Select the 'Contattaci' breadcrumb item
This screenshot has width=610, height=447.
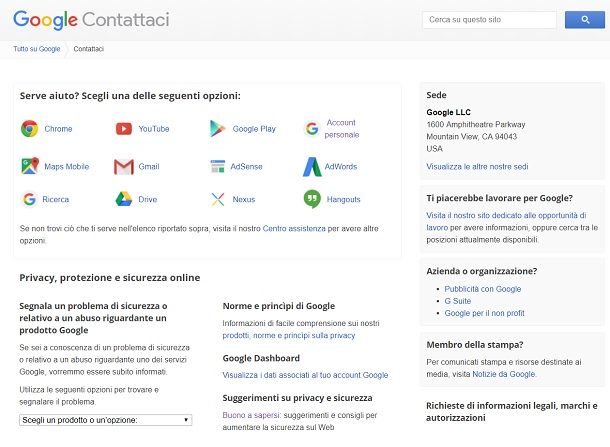88,49
